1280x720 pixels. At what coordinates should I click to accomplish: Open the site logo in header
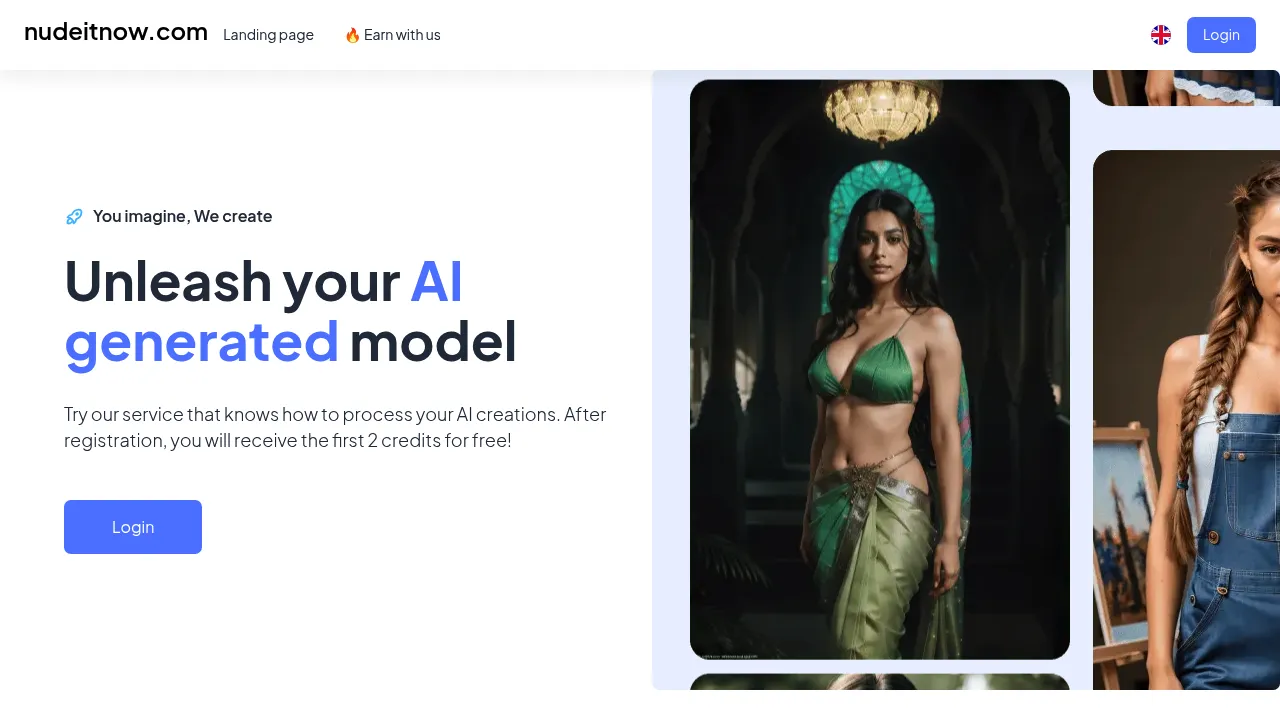116,32
